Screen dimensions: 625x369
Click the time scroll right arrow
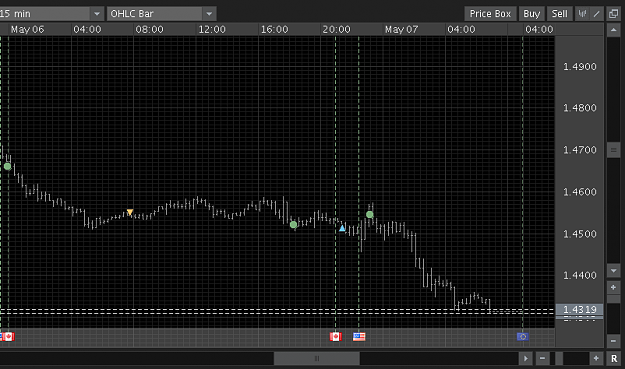(x=526, y=359)
